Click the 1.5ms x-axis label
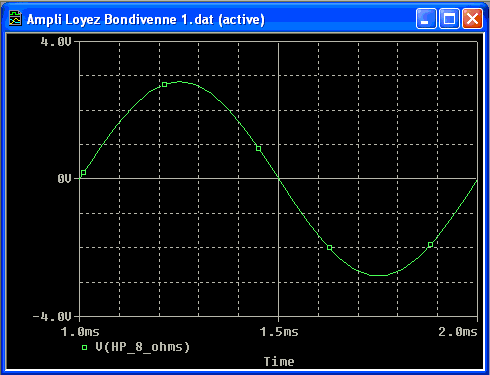Image resolution: width=490 pixels, height=375 pixels. tap(279, 332)
